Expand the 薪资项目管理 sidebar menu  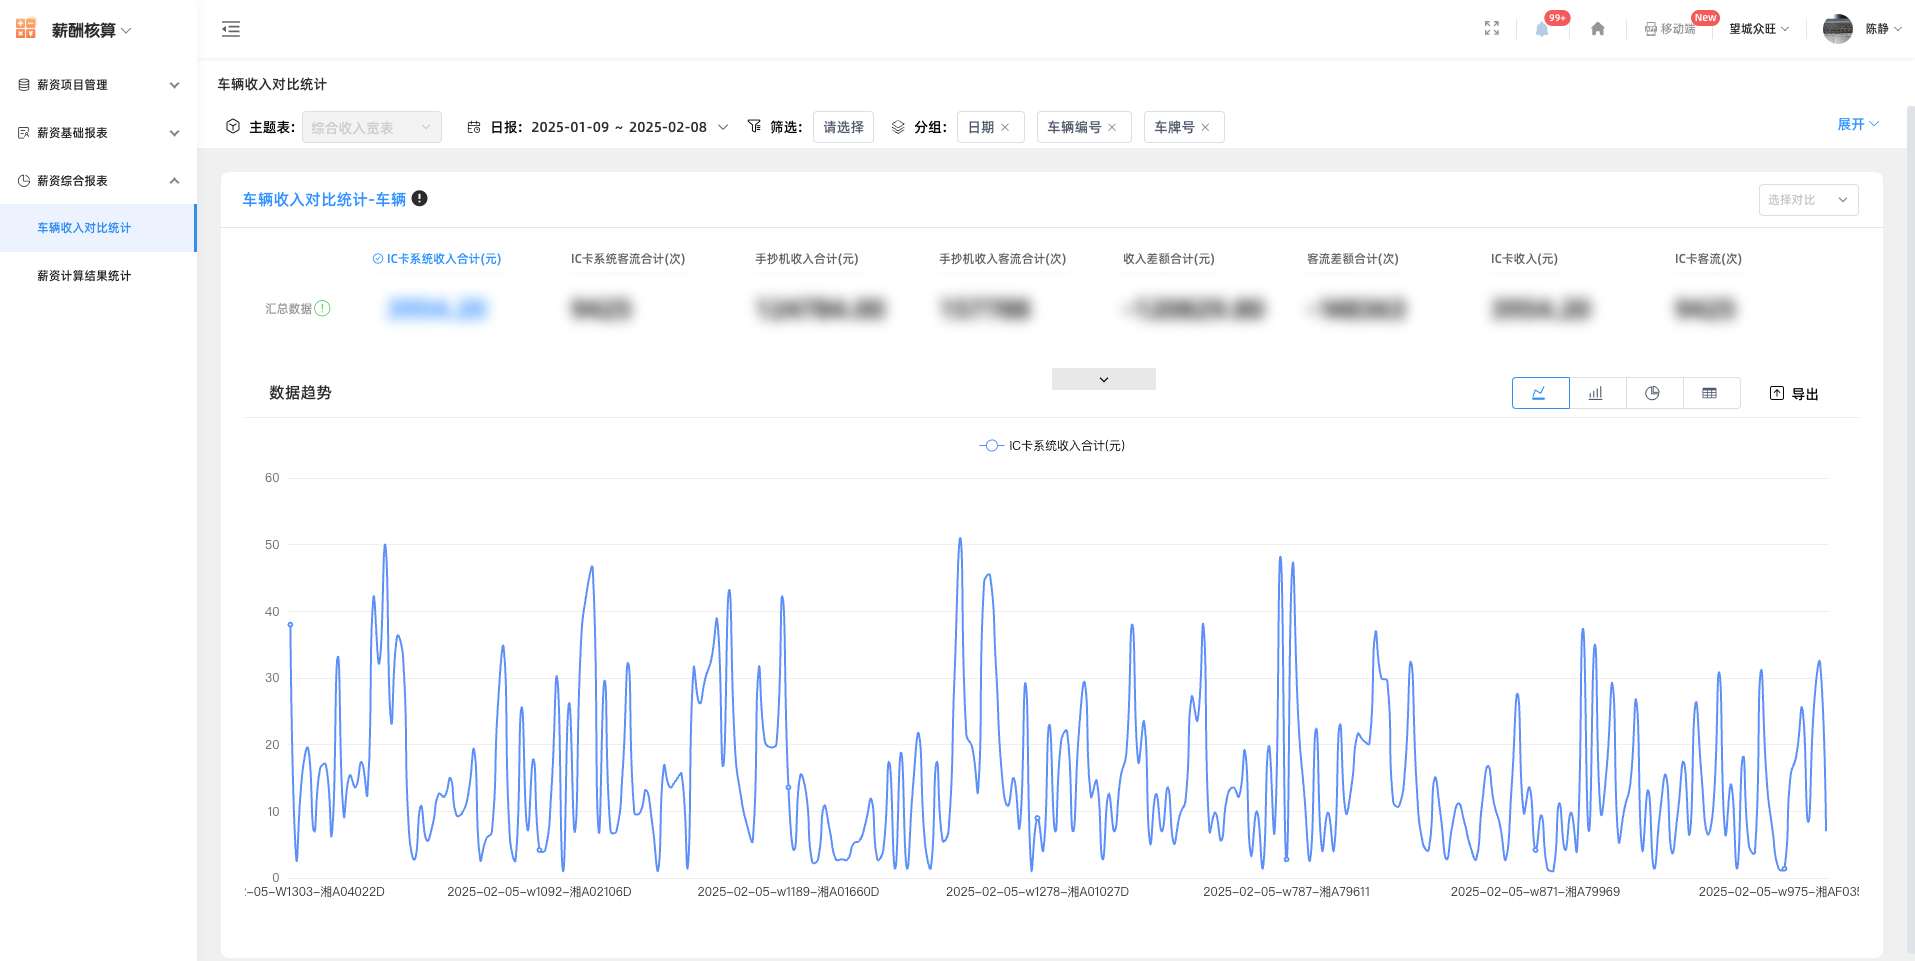[98, 85]
